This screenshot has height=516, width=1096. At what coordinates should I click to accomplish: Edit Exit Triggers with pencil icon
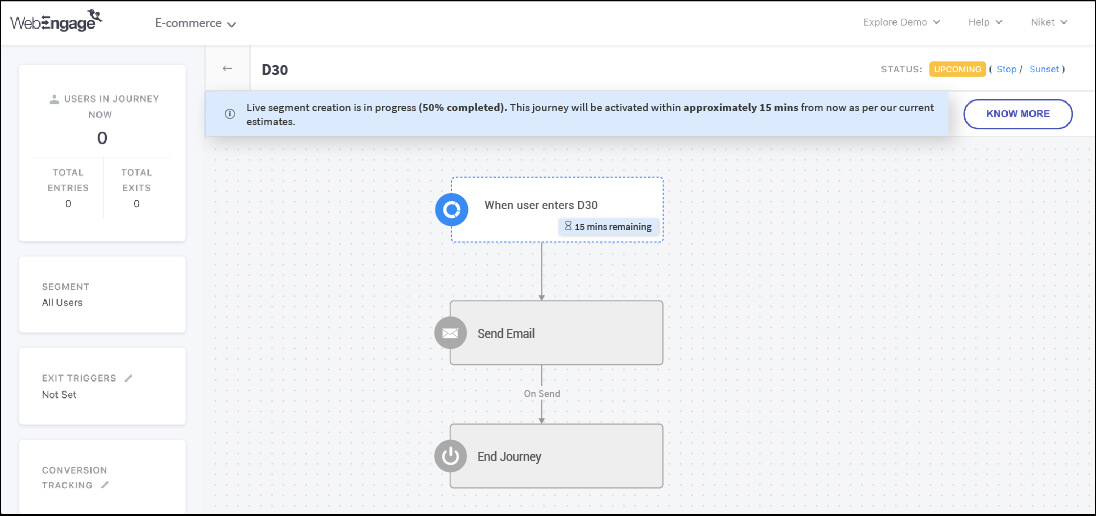[x=128, y=378]
